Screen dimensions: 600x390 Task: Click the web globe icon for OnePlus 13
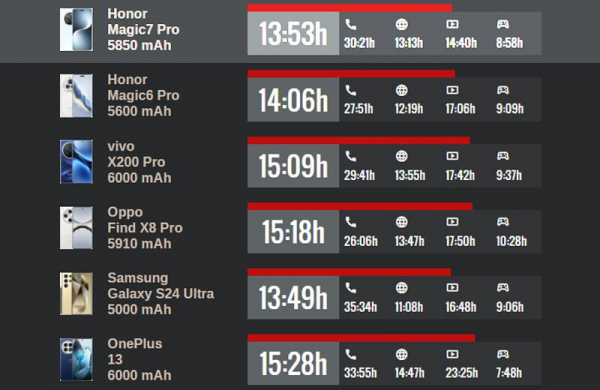[x=401, y=354]
